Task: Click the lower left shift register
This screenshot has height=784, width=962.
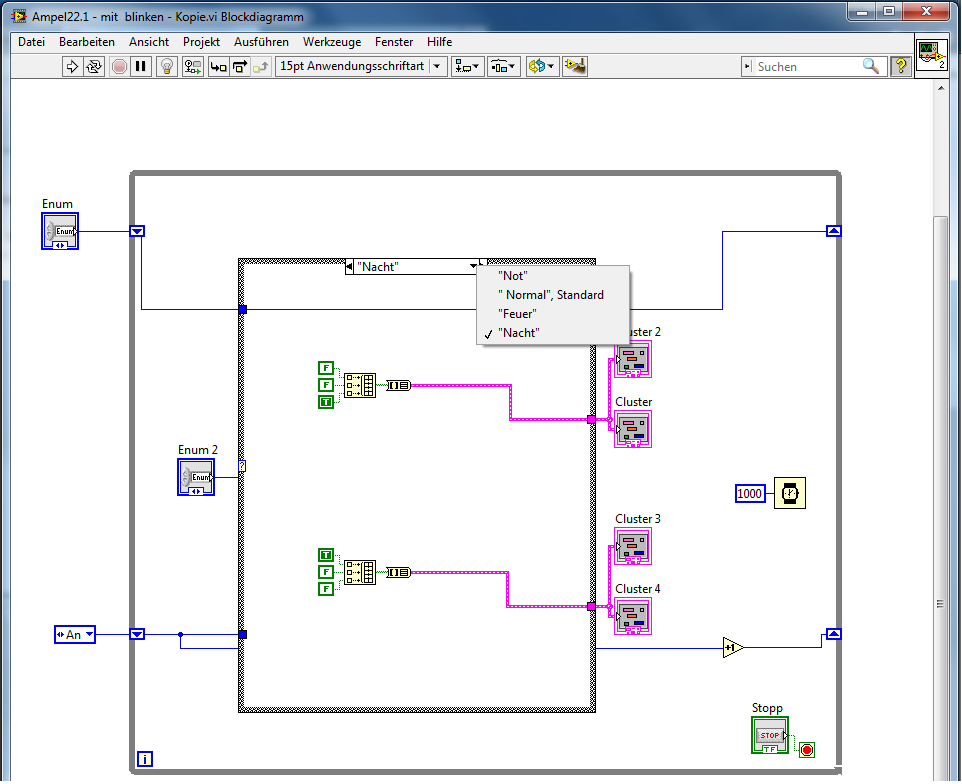Action: point(137,634)
